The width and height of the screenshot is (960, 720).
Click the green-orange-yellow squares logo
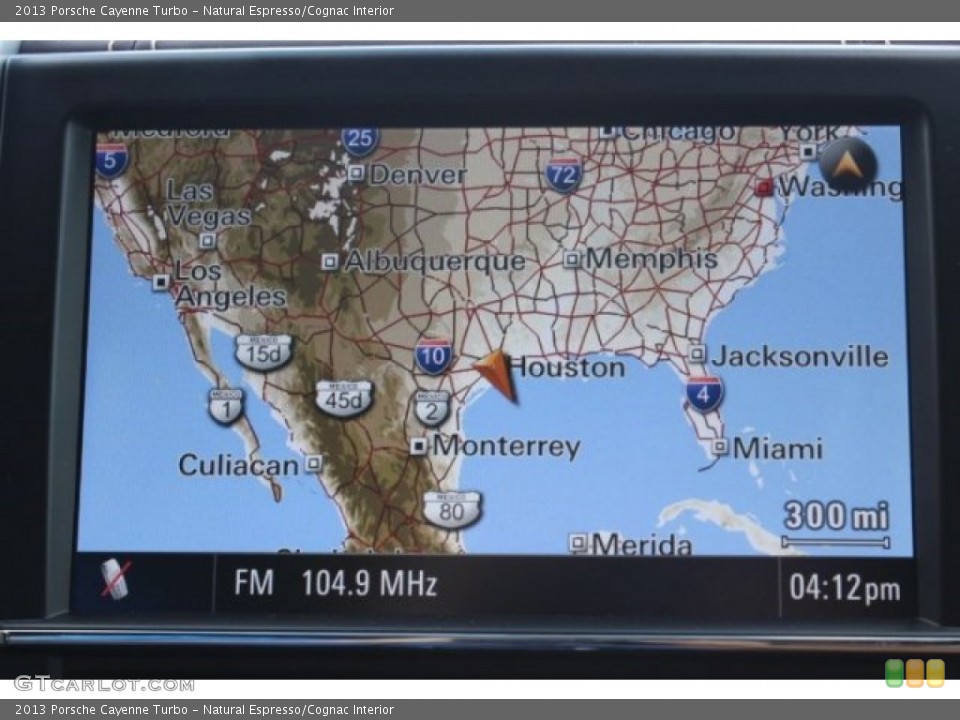coord(915,673)
